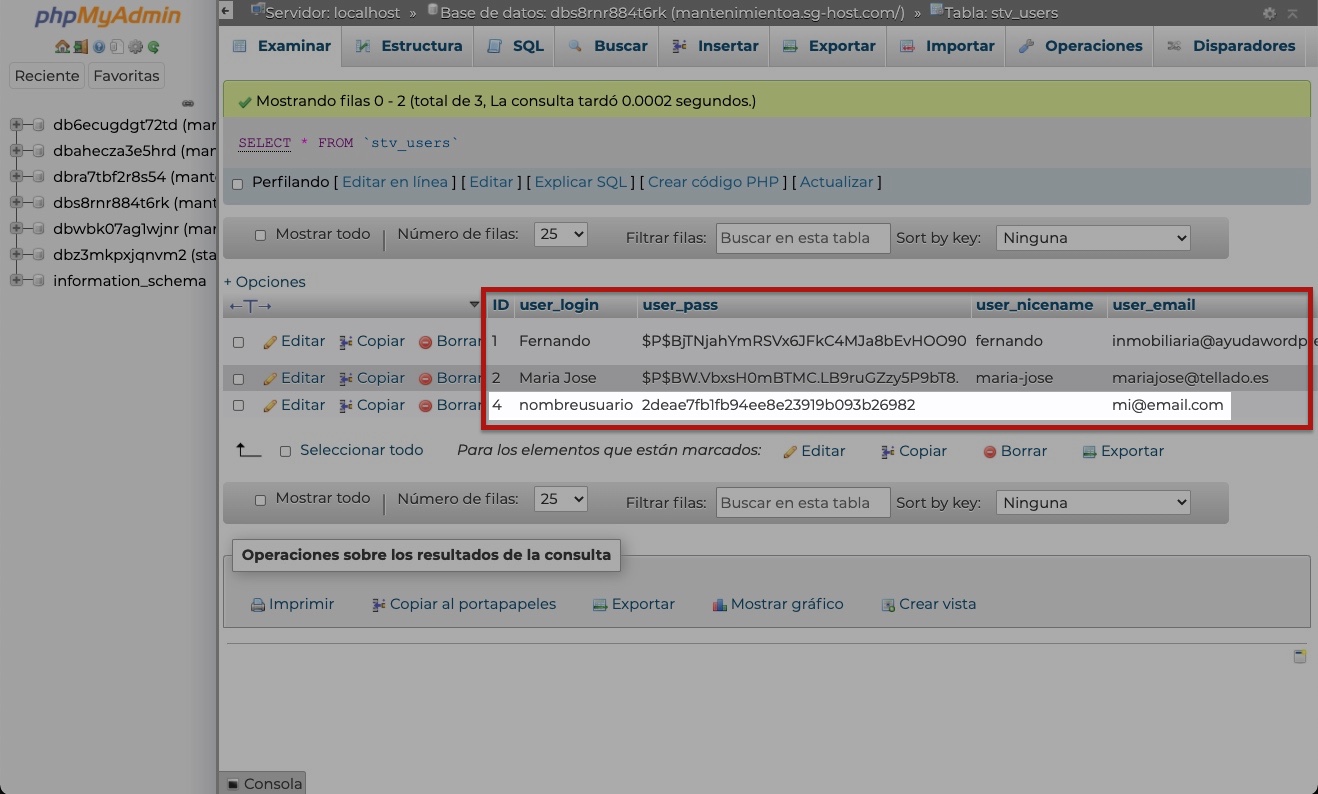Viewport: 1318px width, 794px height.
Task: Open settings via gear icon in sidebar
Action: pos(134,46)
